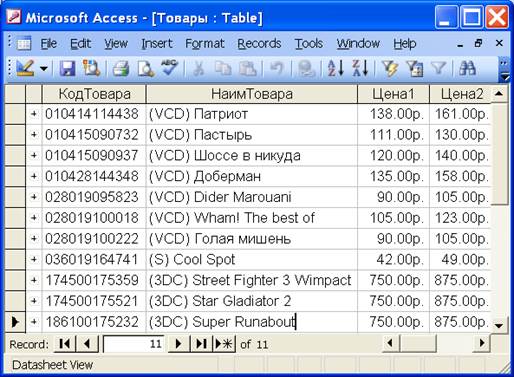Expand subdatasheet for row 186100175232

point(34,322)
